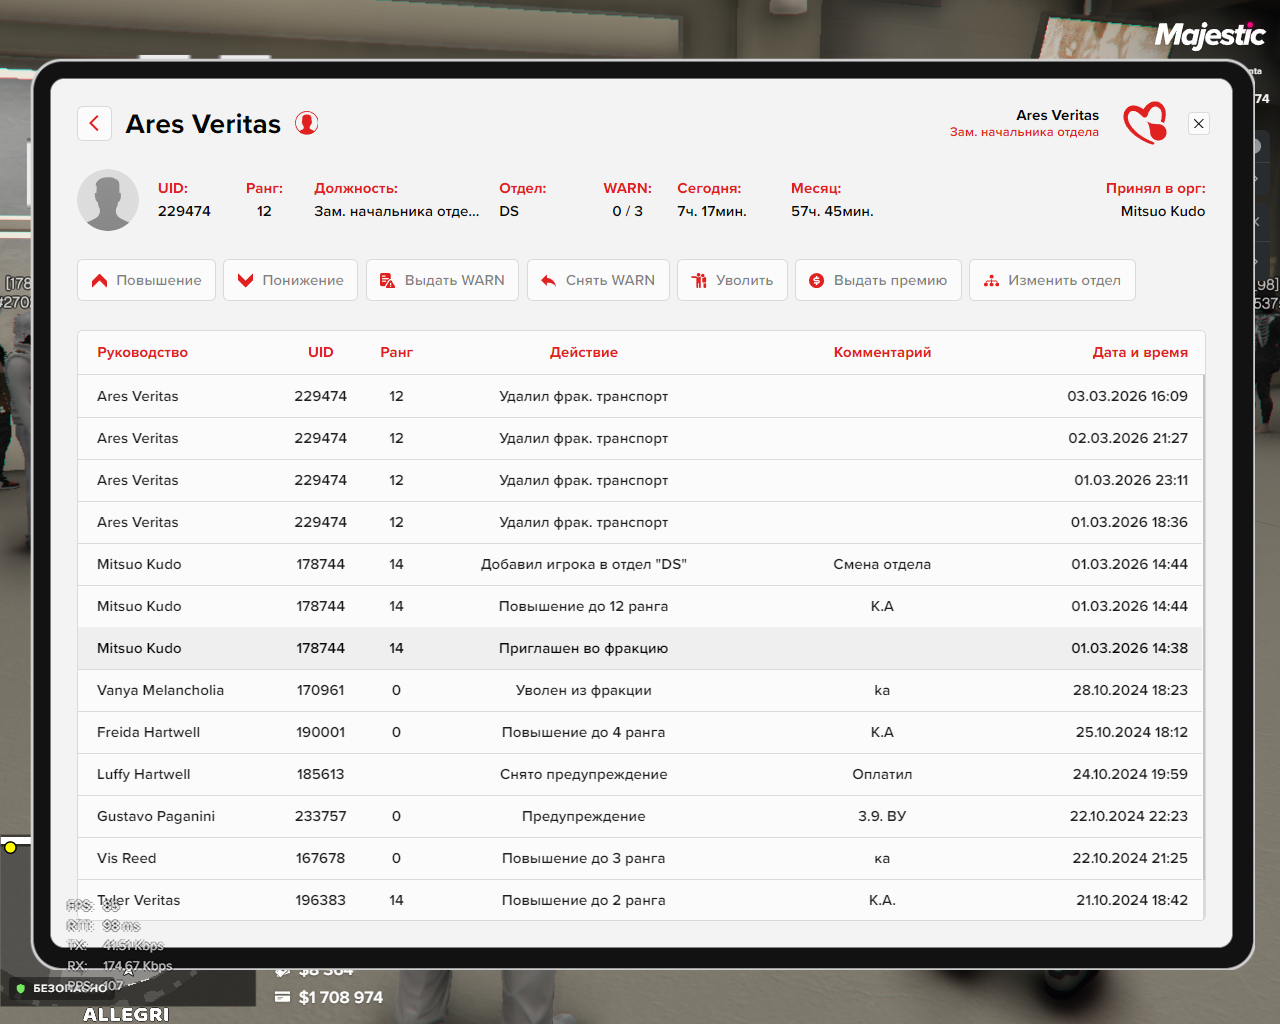Viewport: 1280px width, 1024px height.
Task: Click the red profile badge icon beside the name
Action: [307, 123]
